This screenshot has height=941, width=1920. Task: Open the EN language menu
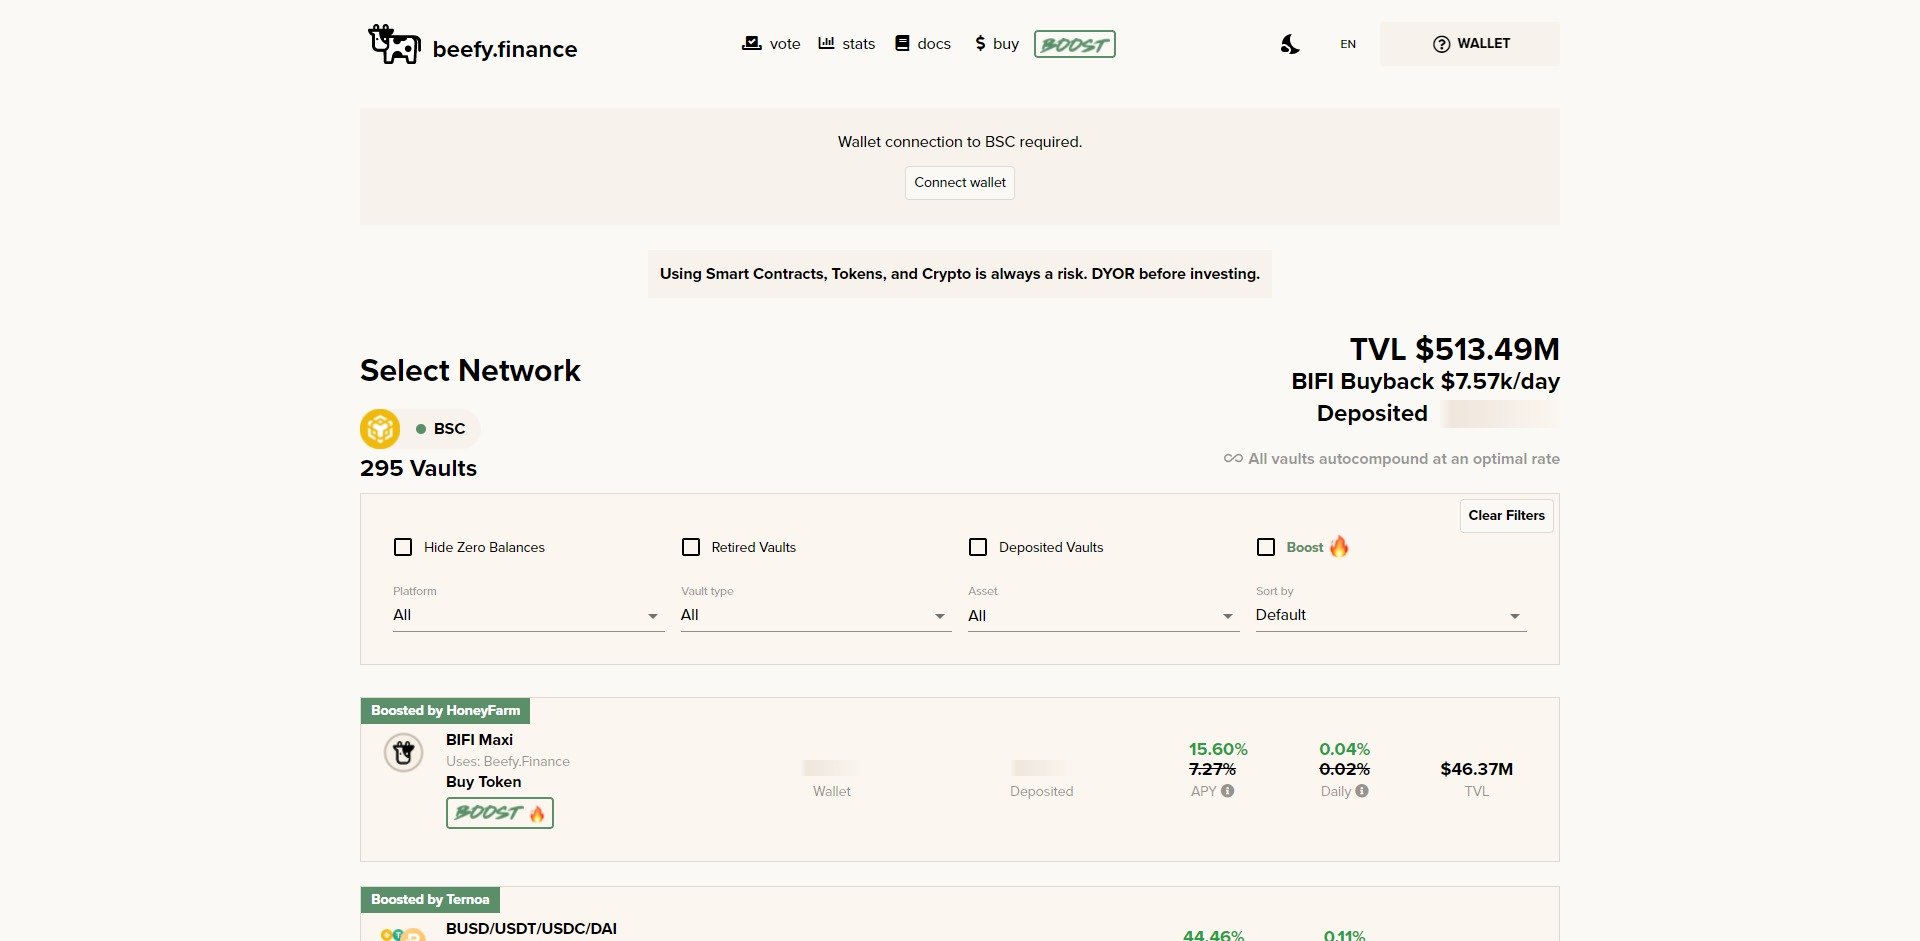coord(1347,43)
